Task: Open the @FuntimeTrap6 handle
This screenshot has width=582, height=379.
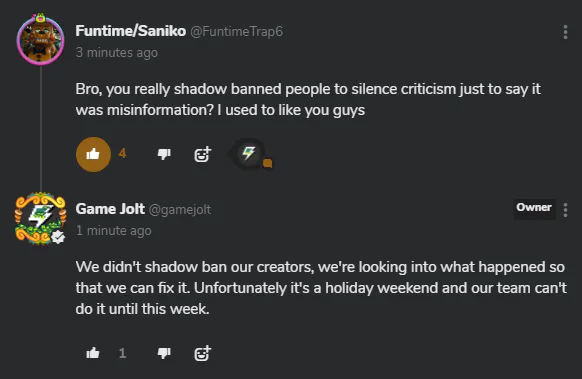Action: tap(237, 32)
